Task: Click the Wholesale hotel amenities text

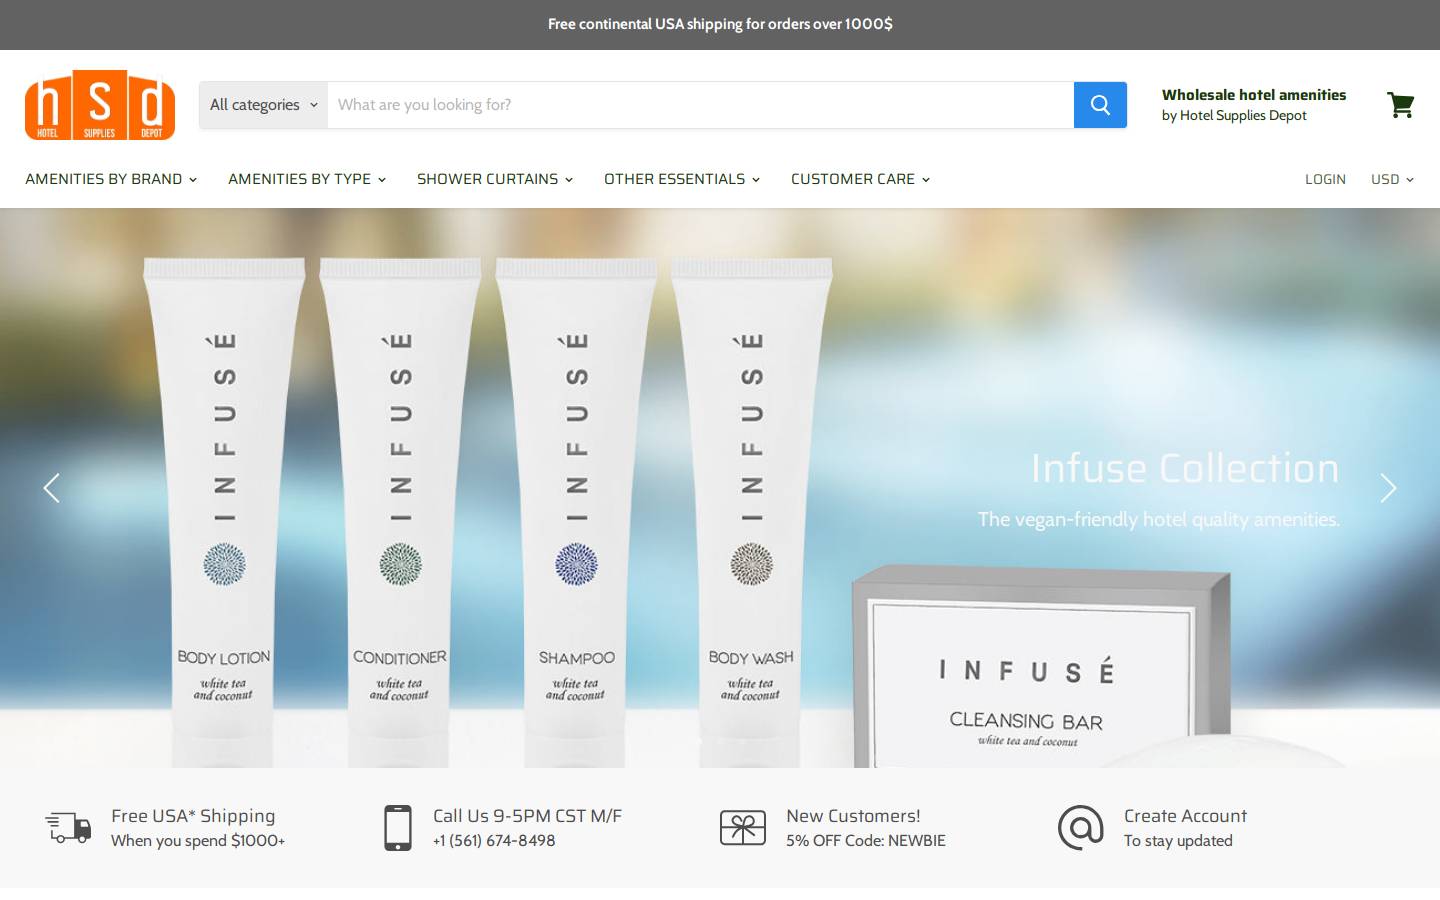Action: pos(1254,95)
